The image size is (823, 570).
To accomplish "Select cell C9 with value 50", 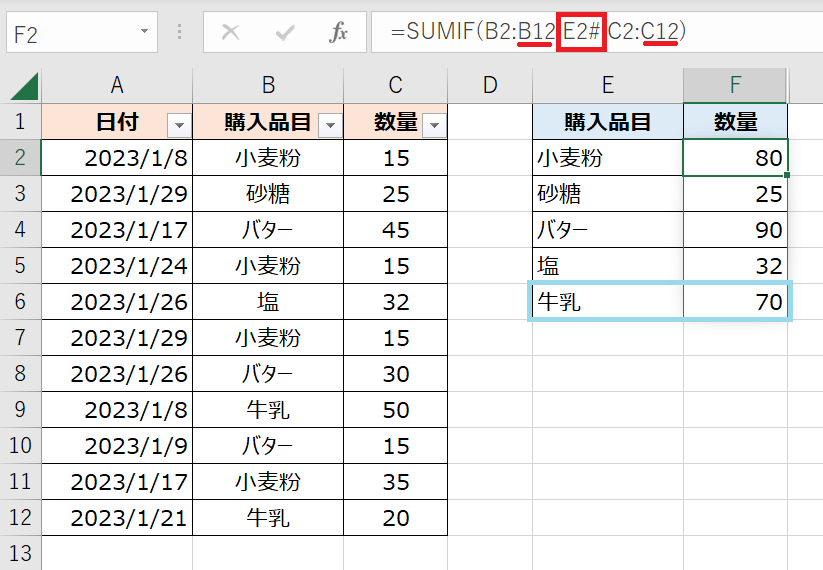I will click(396, 410).
